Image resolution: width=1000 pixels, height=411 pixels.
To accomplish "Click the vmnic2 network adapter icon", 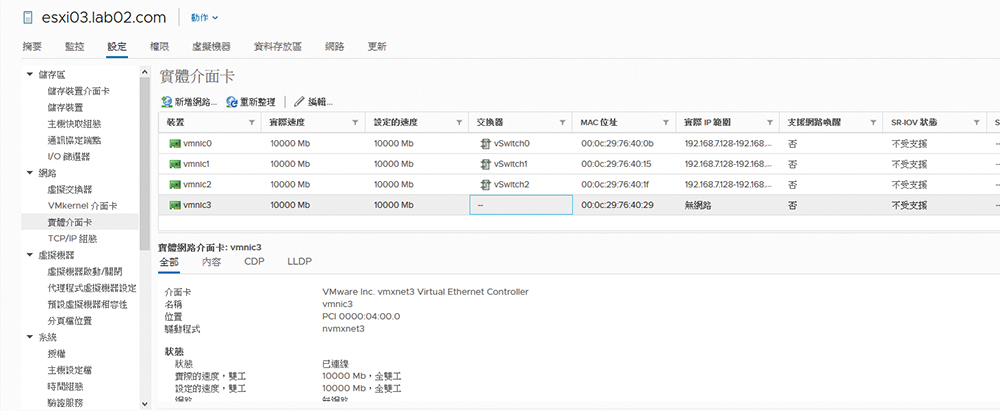I will [175, 184].
